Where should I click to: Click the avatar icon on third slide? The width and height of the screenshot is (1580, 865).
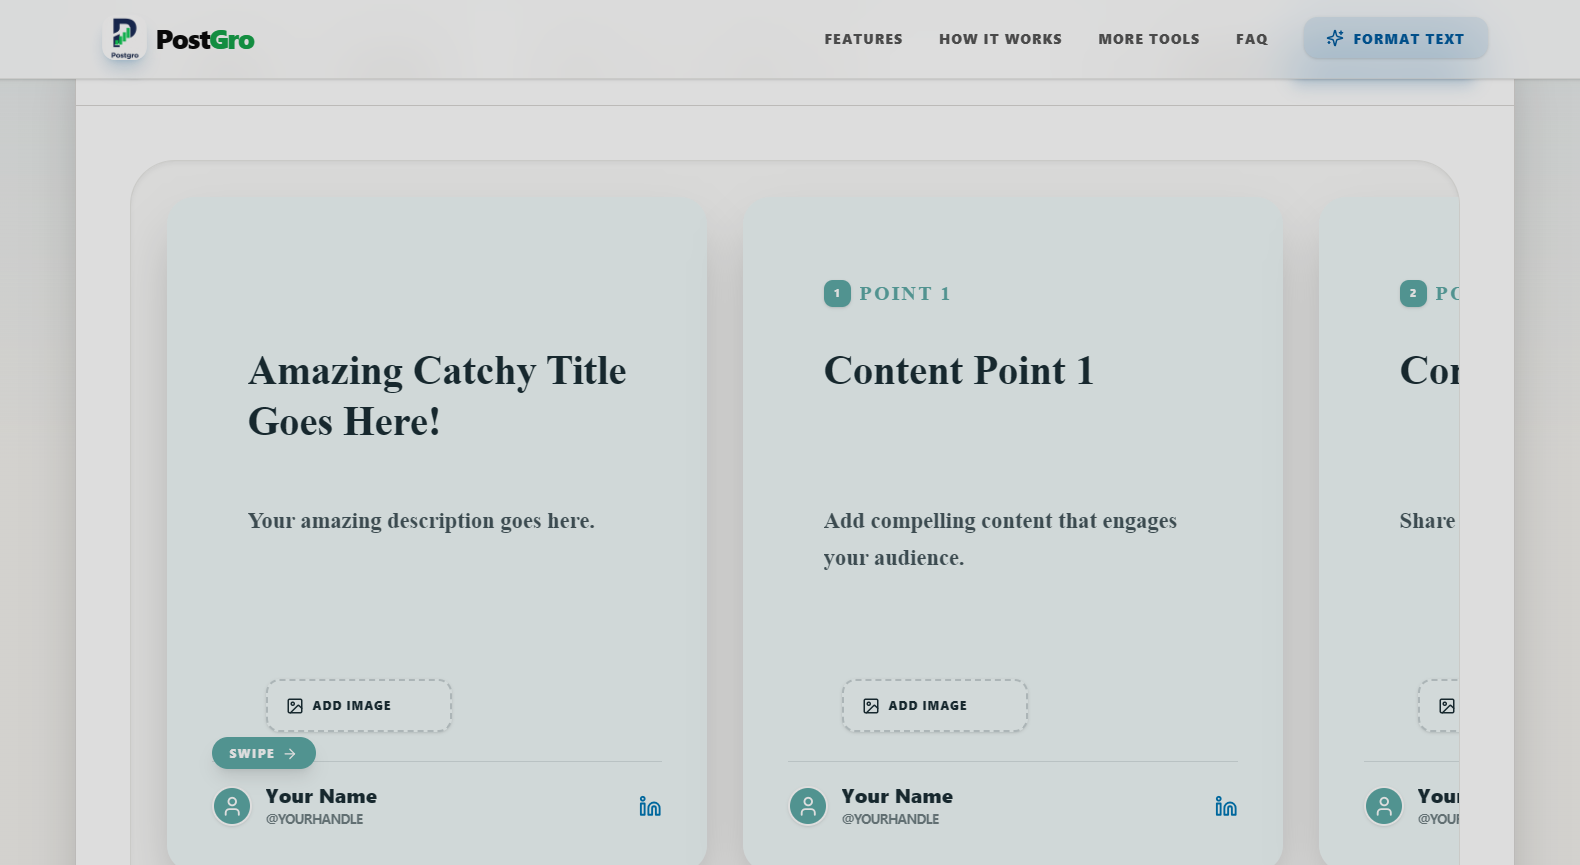coord(1384,806)
